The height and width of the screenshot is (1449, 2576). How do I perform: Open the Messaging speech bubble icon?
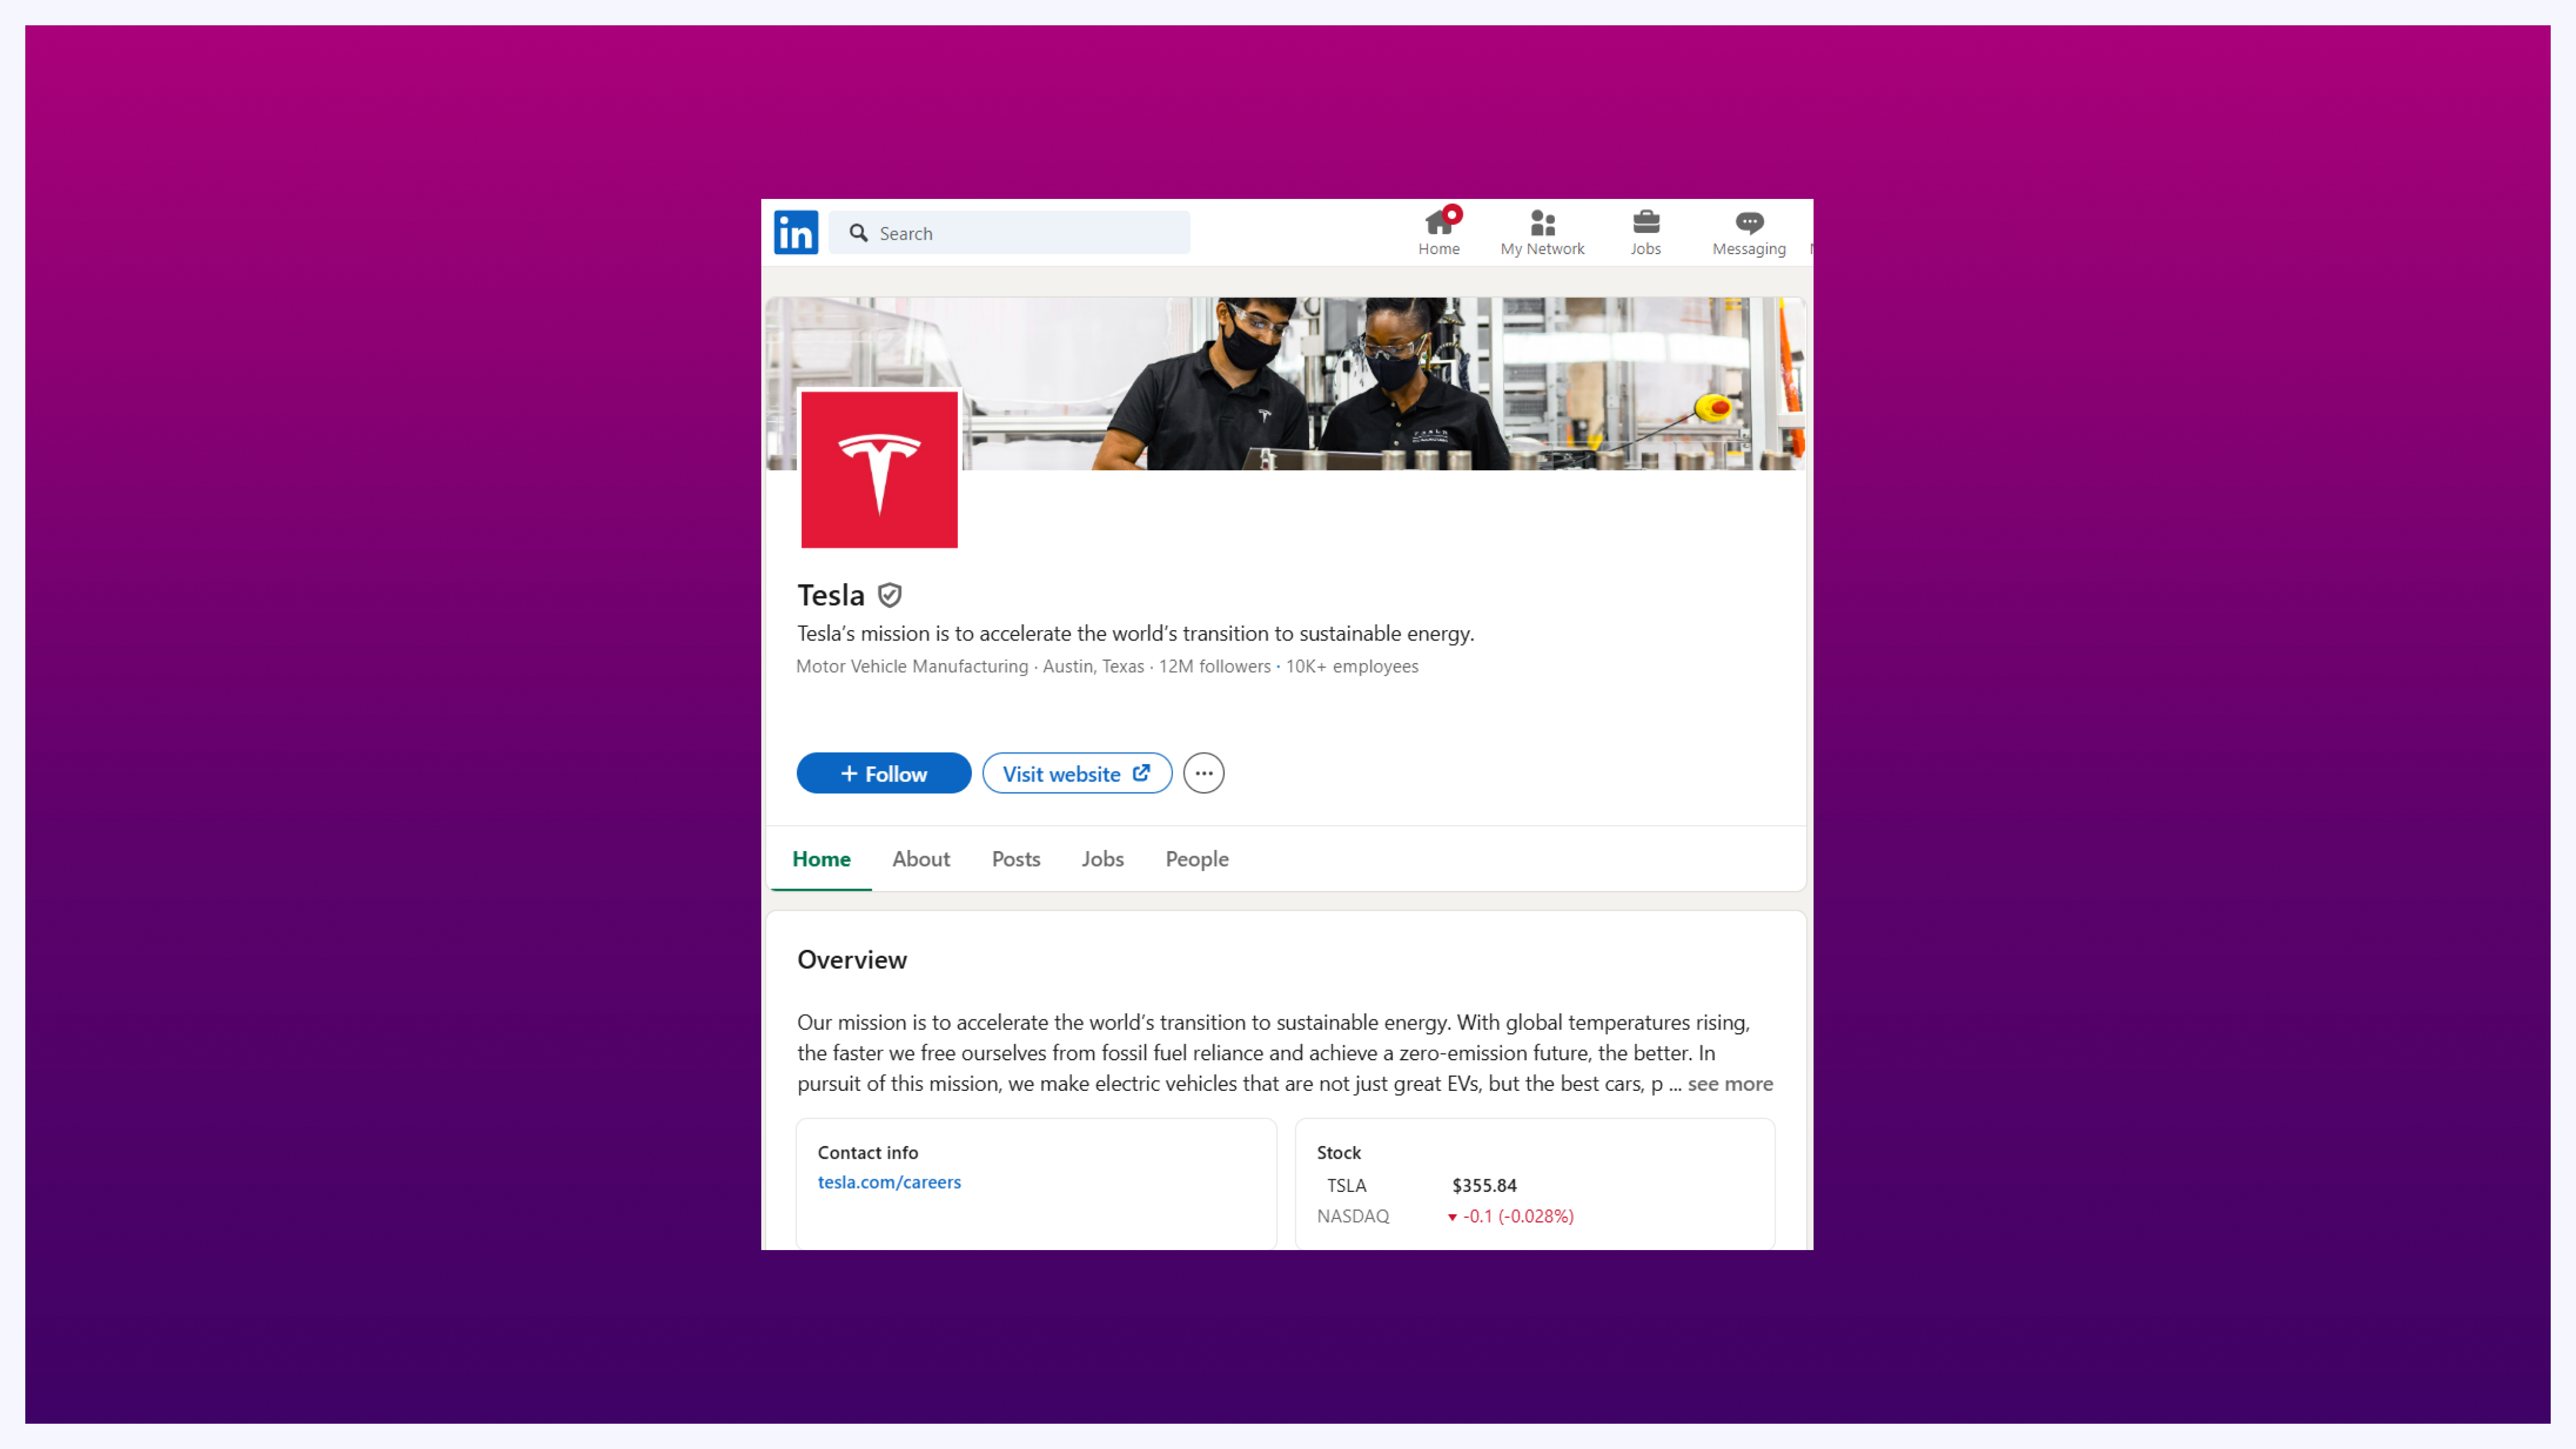(x=1748, y=223)
